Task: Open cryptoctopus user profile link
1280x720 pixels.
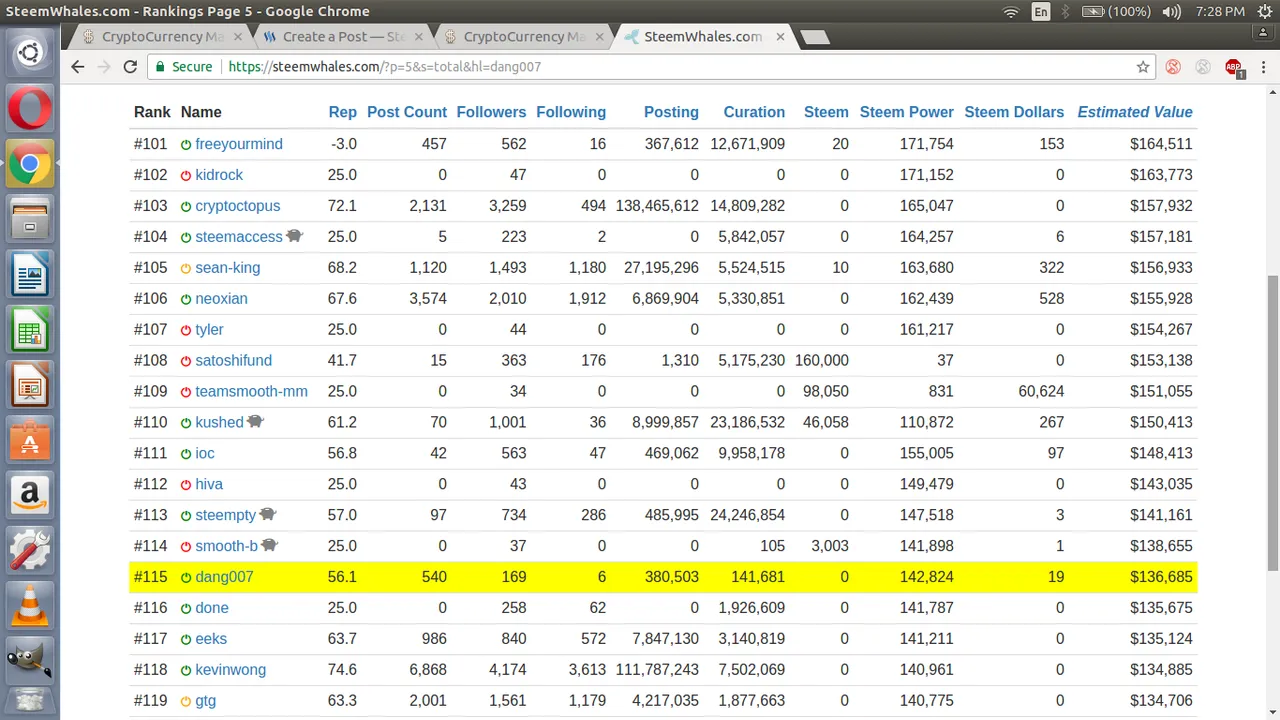Action: 238,206
